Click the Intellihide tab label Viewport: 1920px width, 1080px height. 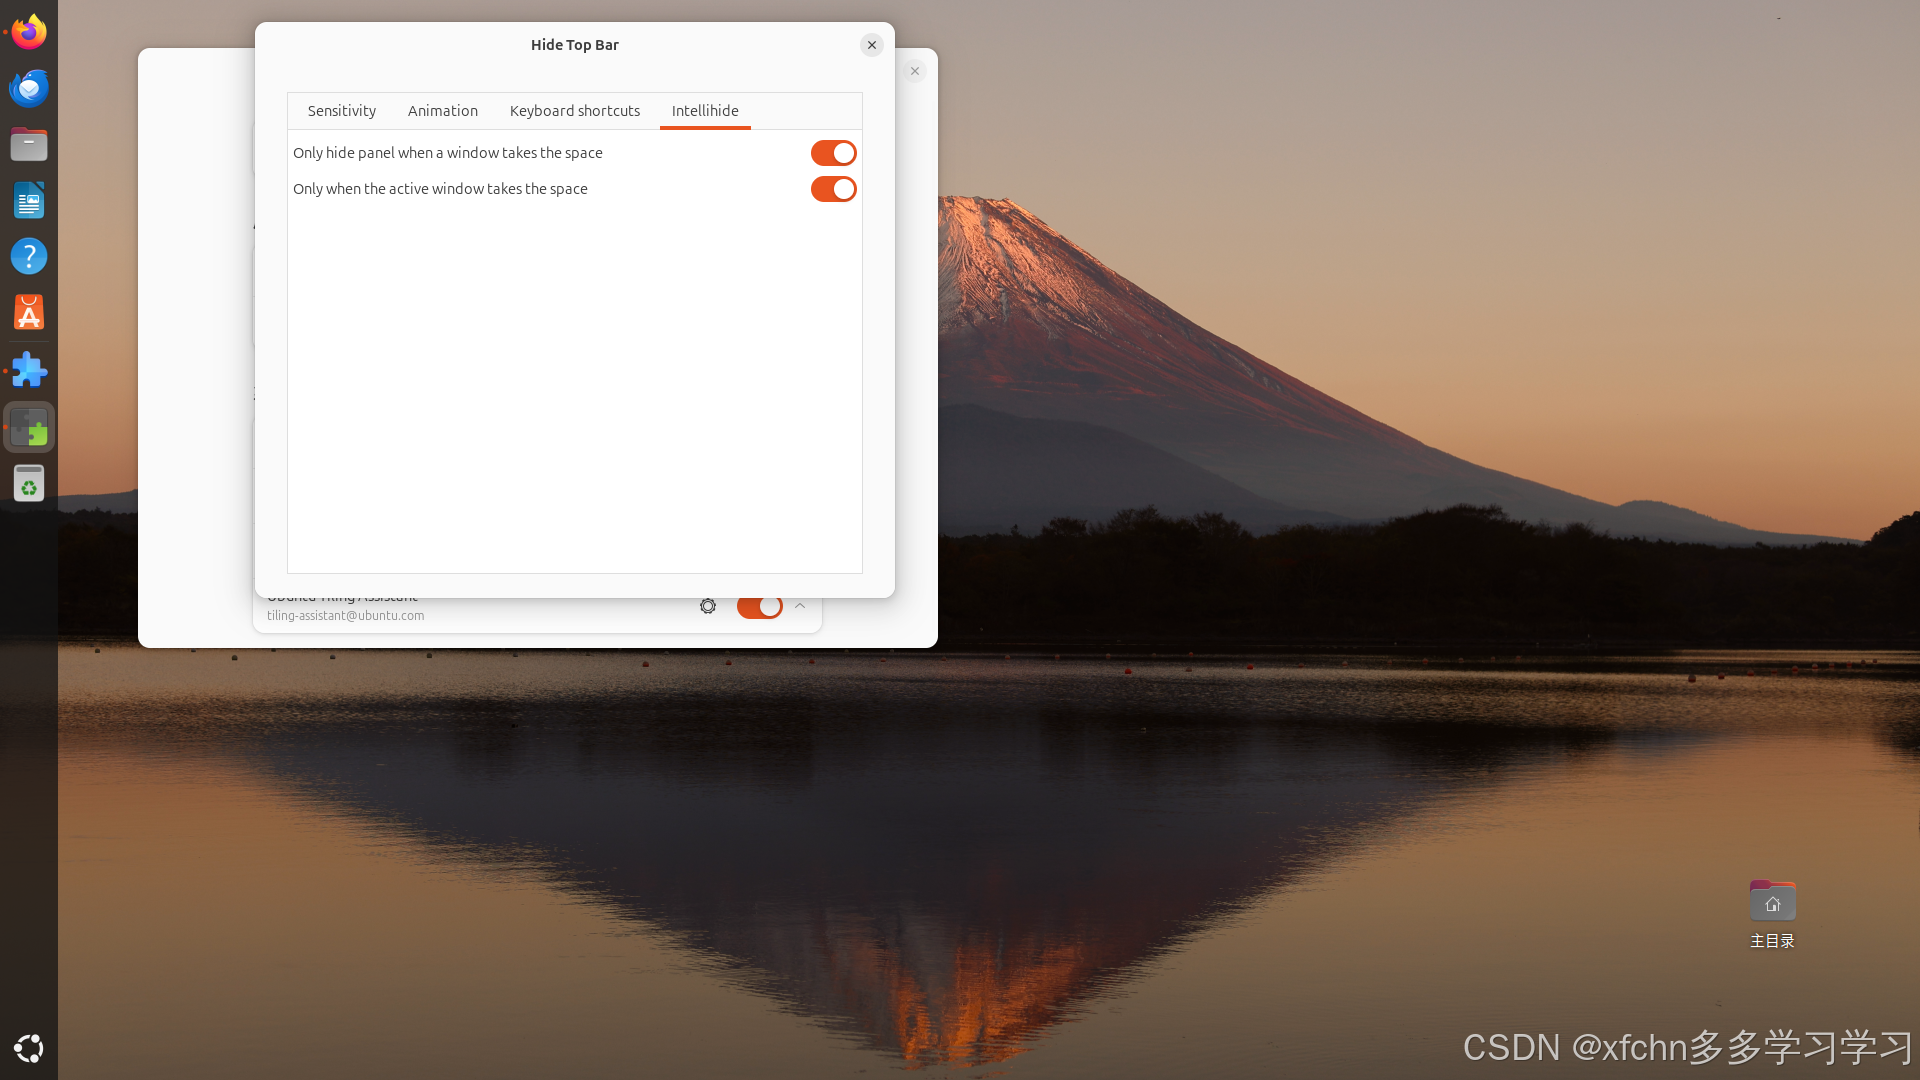tap(705, 109)
